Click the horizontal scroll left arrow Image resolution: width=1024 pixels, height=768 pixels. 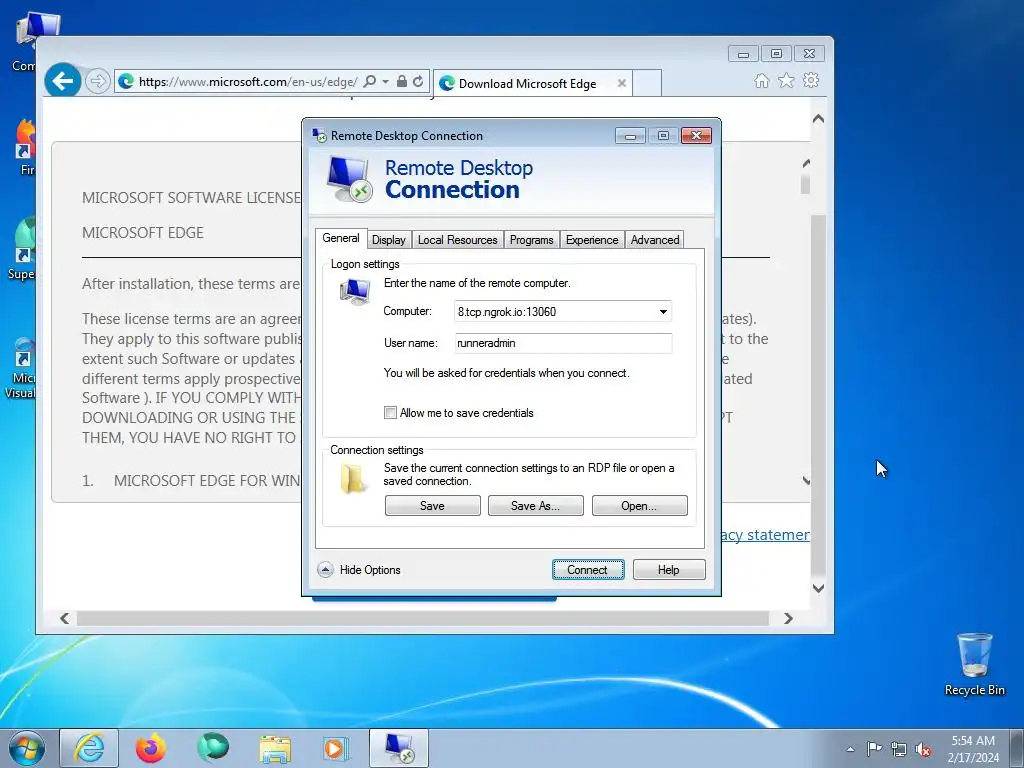coord(65,618)
